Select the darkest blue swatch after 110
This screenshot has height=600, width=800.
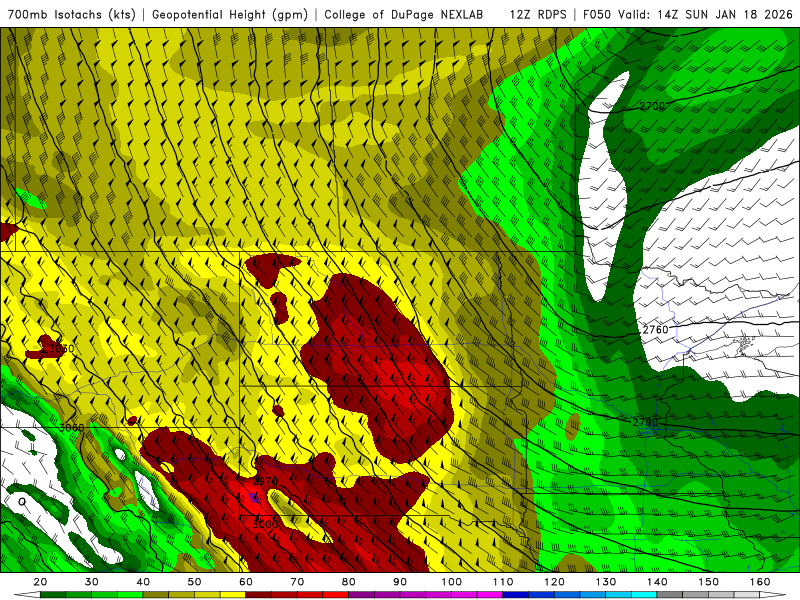(515, 595)
